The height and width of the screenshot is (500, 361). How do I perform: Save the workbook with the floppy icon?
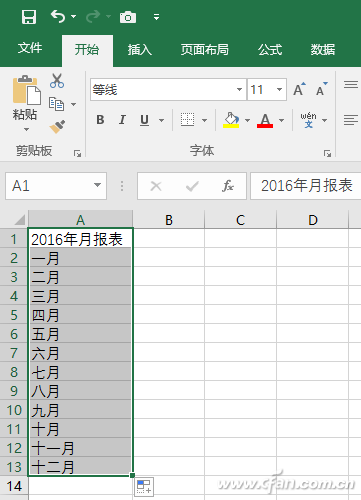29,17
